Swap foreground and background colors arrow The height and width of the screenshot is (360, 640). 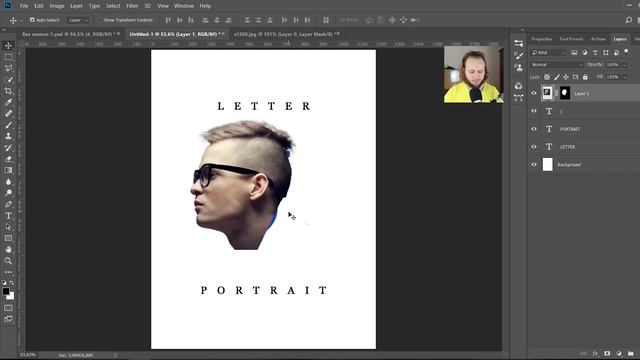pos(12,283)
